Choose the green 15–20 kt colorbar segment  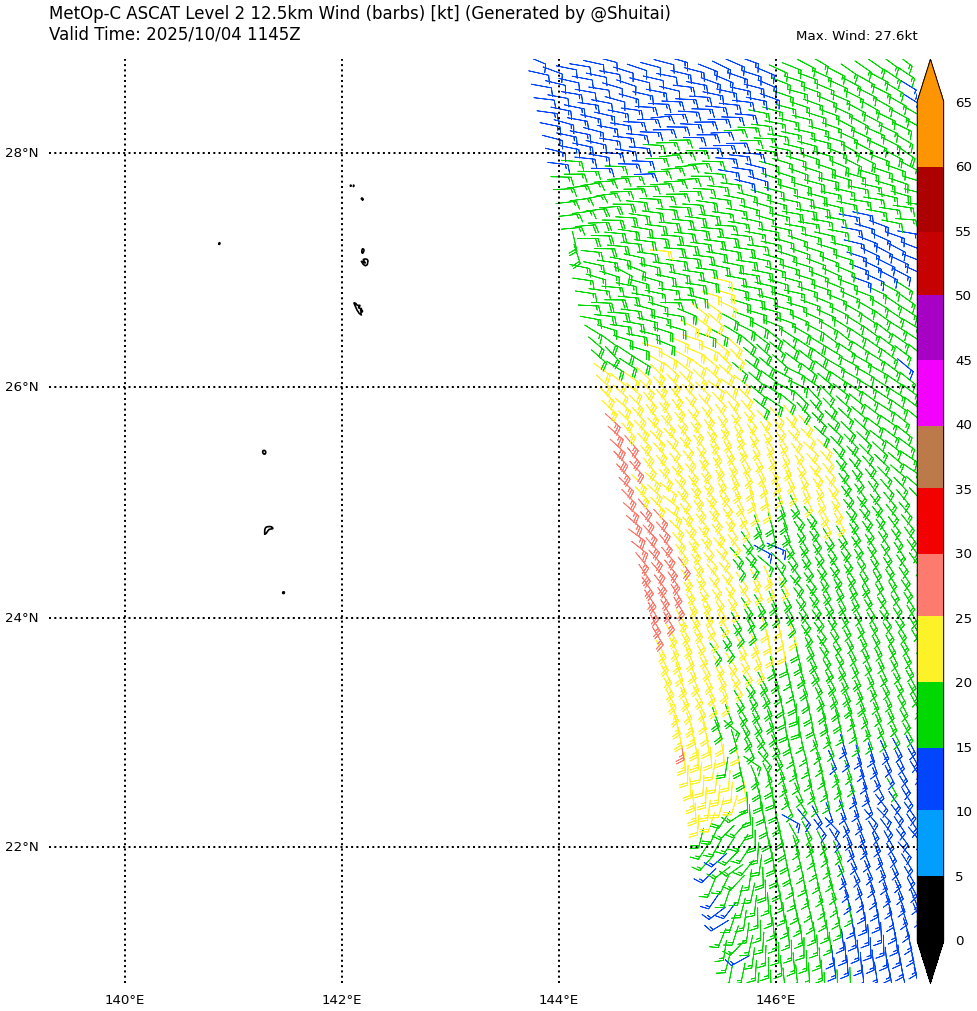point(930,714)
